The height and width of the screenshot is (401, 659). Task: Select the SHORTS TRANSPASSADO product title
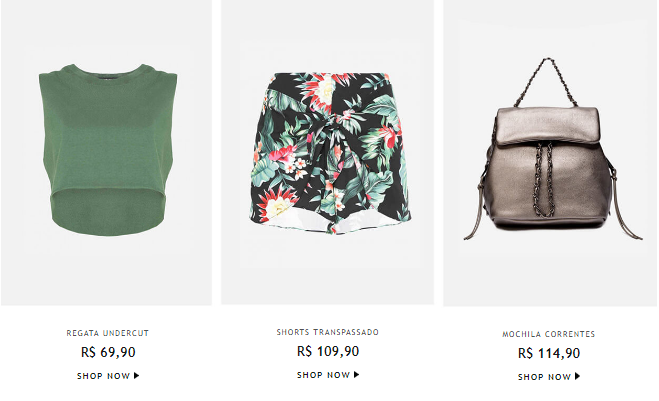click(328, 332)
